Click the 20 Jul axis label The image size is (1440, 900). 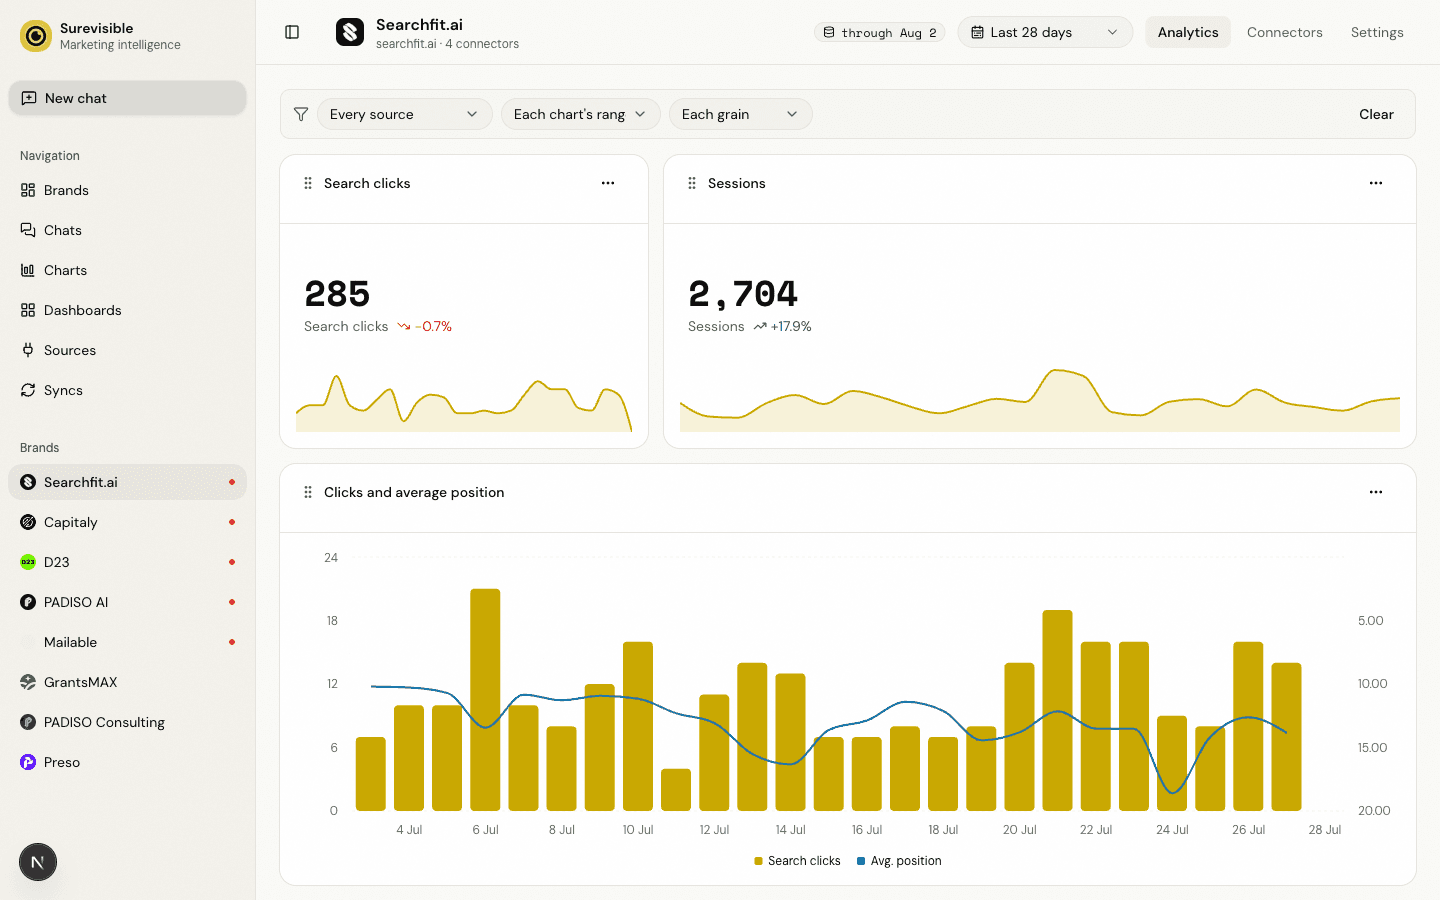(x=1020, y=830)
